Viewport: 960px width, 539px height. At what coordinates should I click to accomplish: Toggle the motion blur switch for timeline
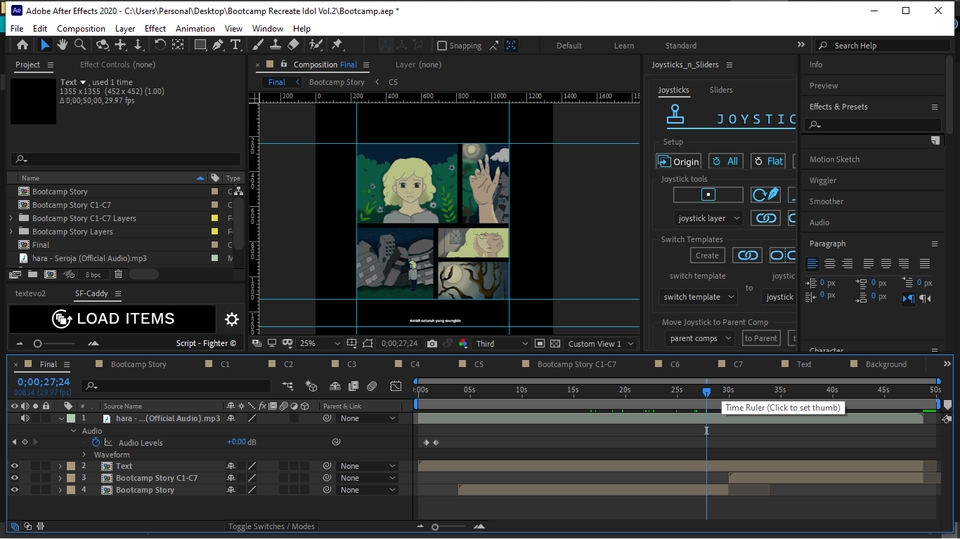pos(372,386)
